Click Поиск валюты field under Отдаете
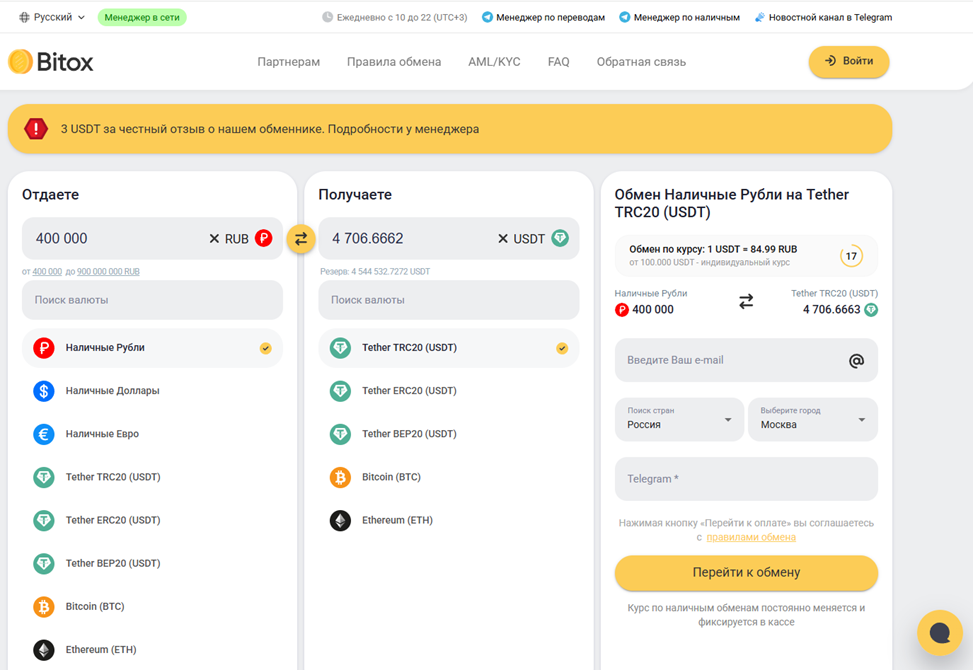 pyautogui.click(x=152, y=300)
